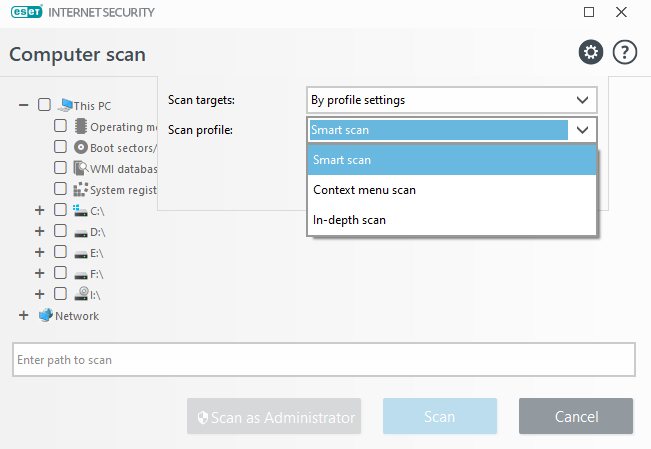Click the This PC computer icon
Screen dimensions: 651x449
[65, 105]
